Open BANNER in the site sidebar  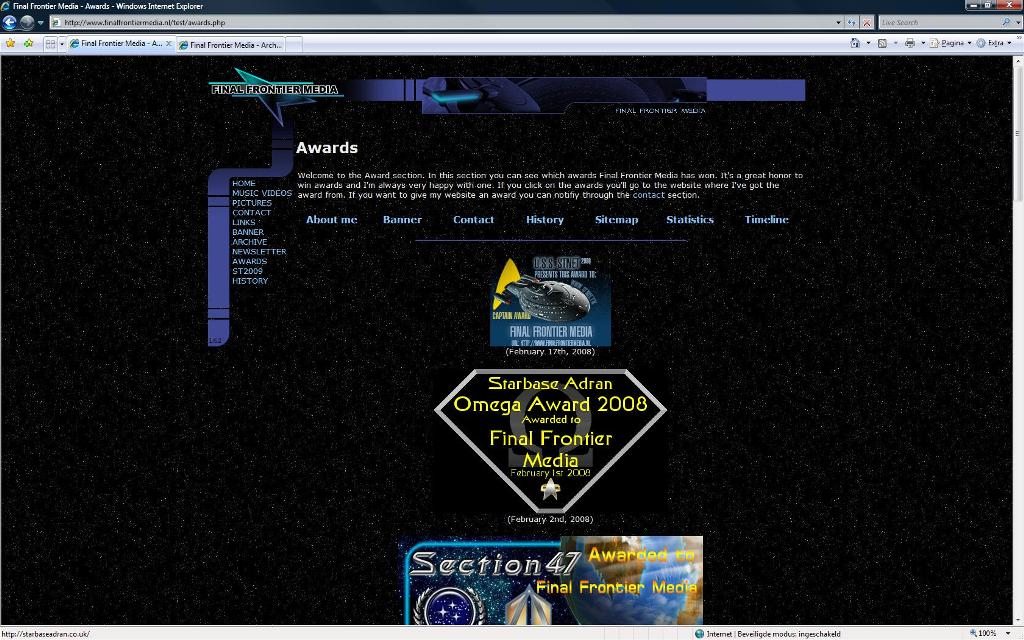point(248,232)
